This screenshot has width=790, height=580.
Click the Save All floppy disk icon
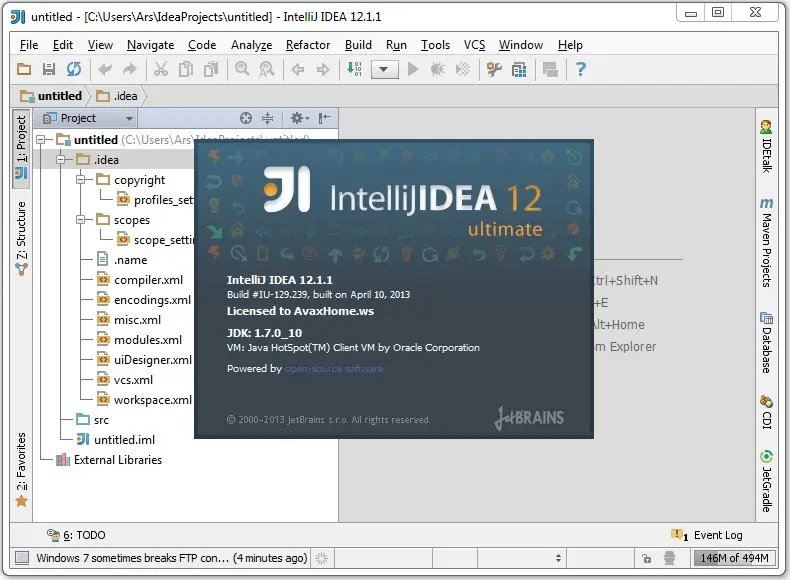49,69
